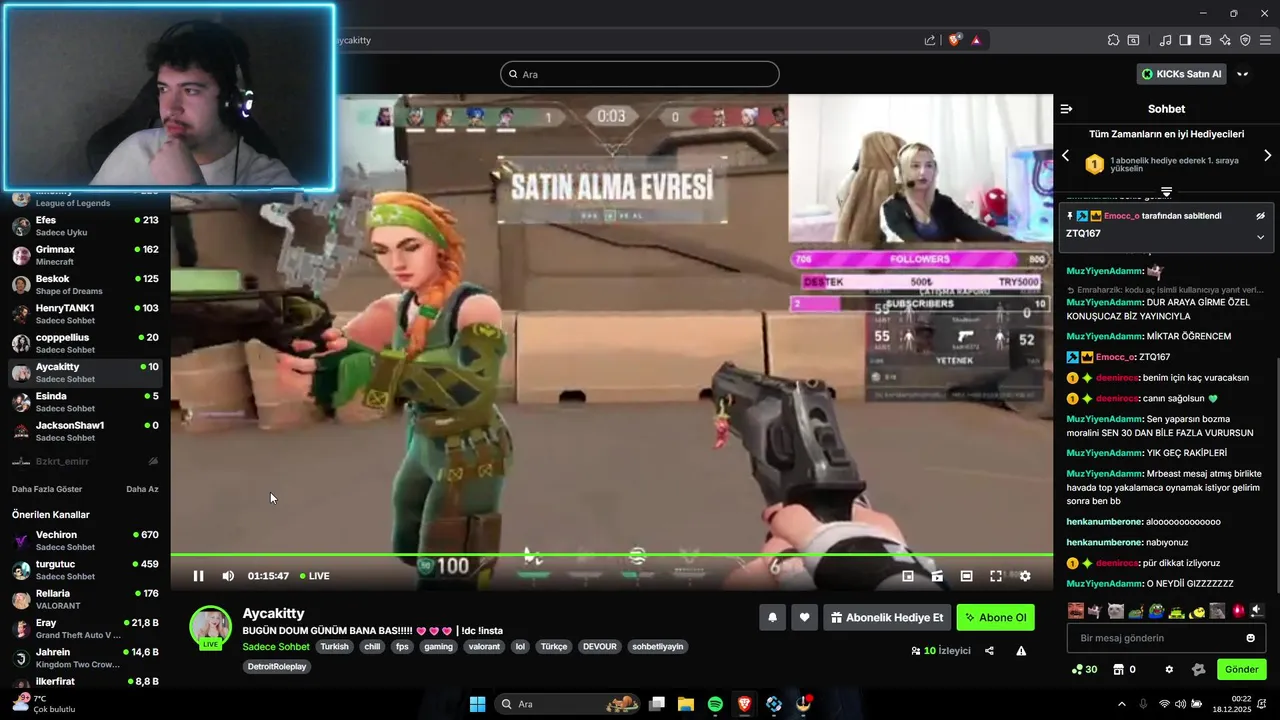The width and height of the screenshot is (1280, 720).
Task: Open Efes channel in sidebar
Action: tap(85, 226)
